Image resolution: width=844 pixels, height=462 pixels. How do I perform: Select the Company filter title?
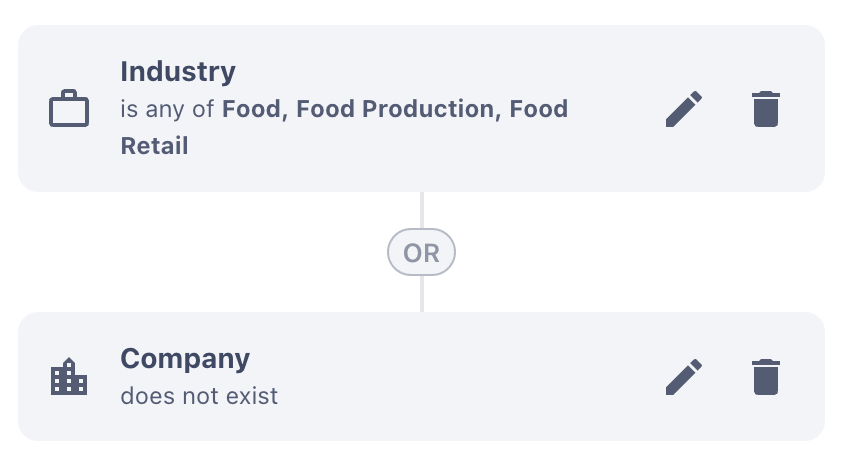185,358
